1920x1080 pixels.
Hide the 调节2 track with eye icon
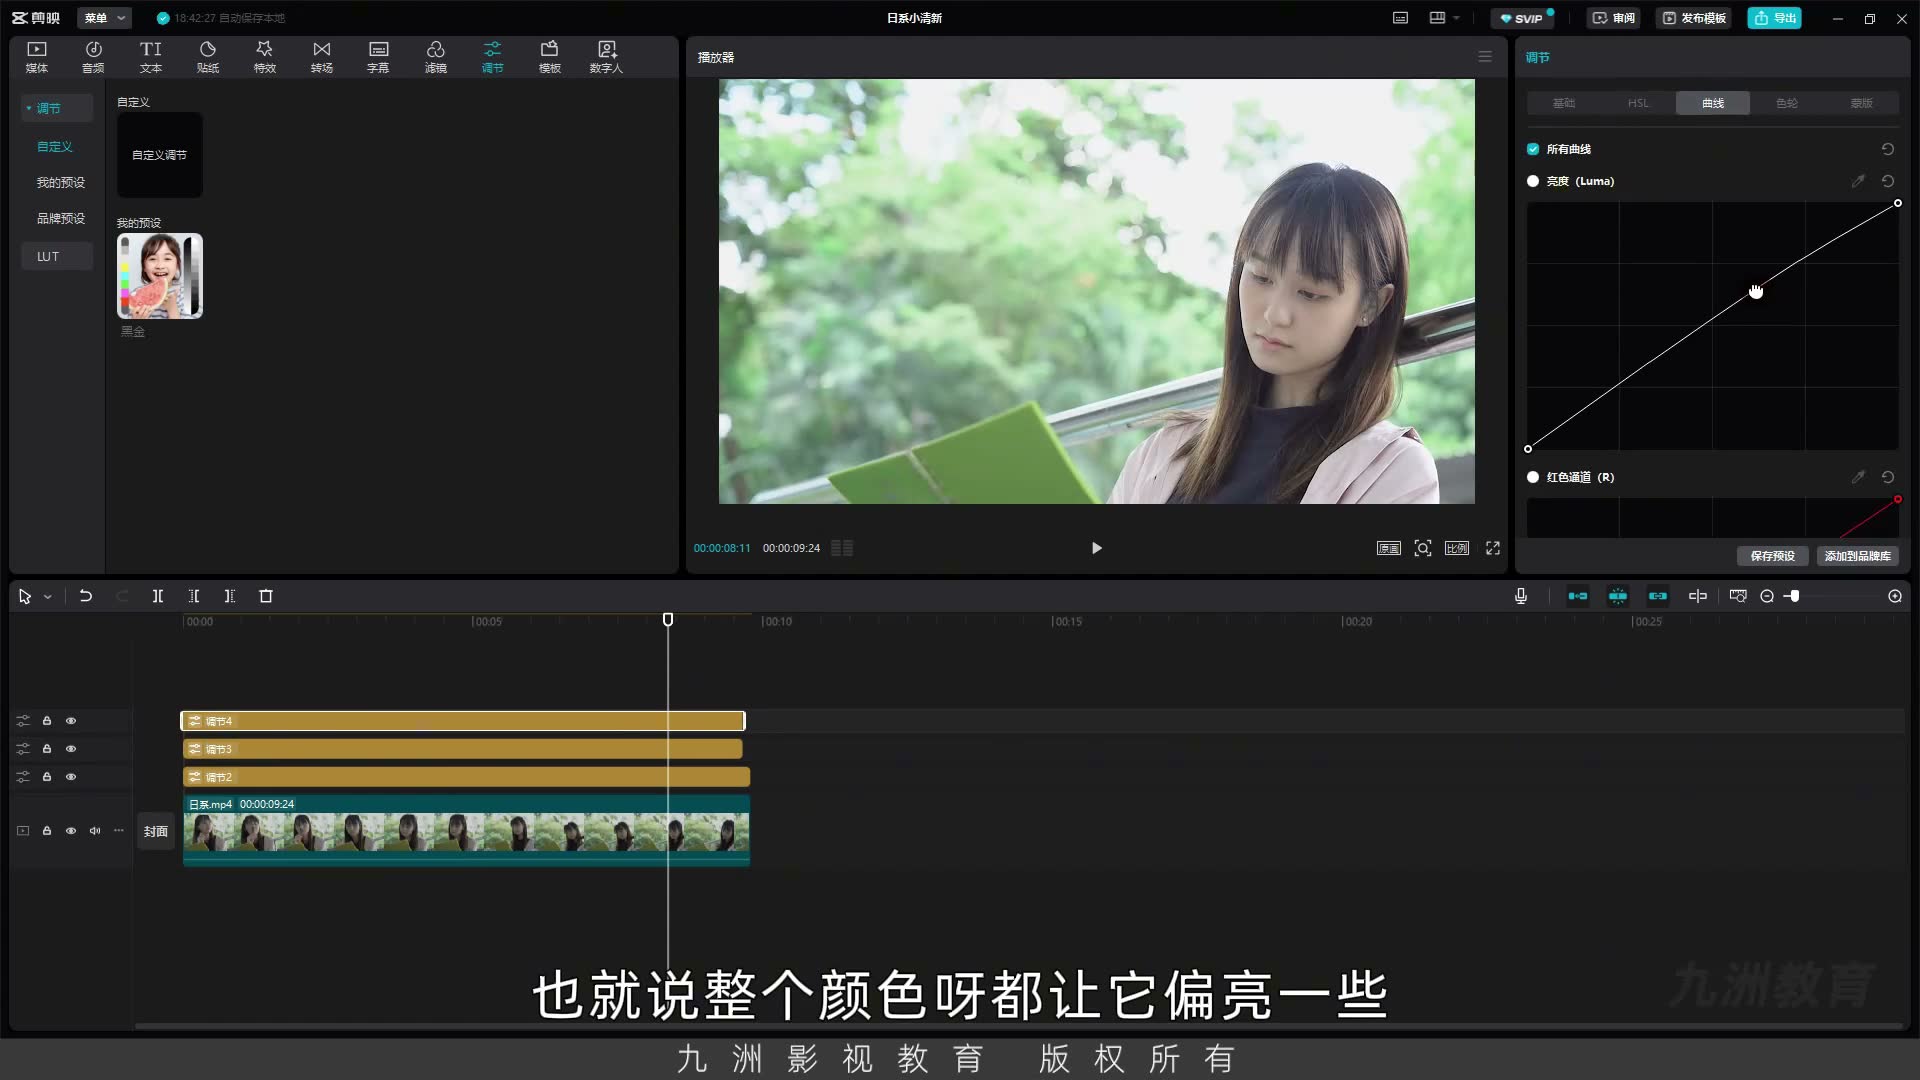[71, 777]
